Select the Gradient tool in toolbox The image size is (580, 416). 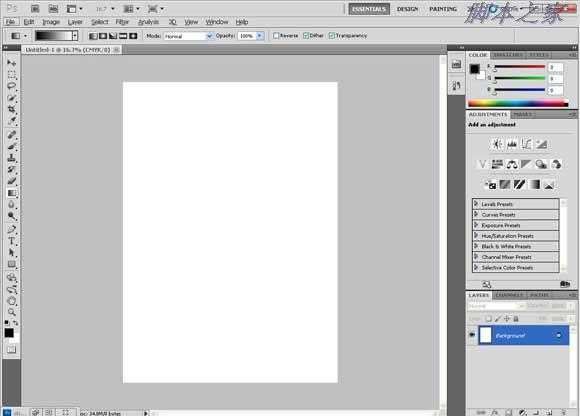(x=11, y=193)
